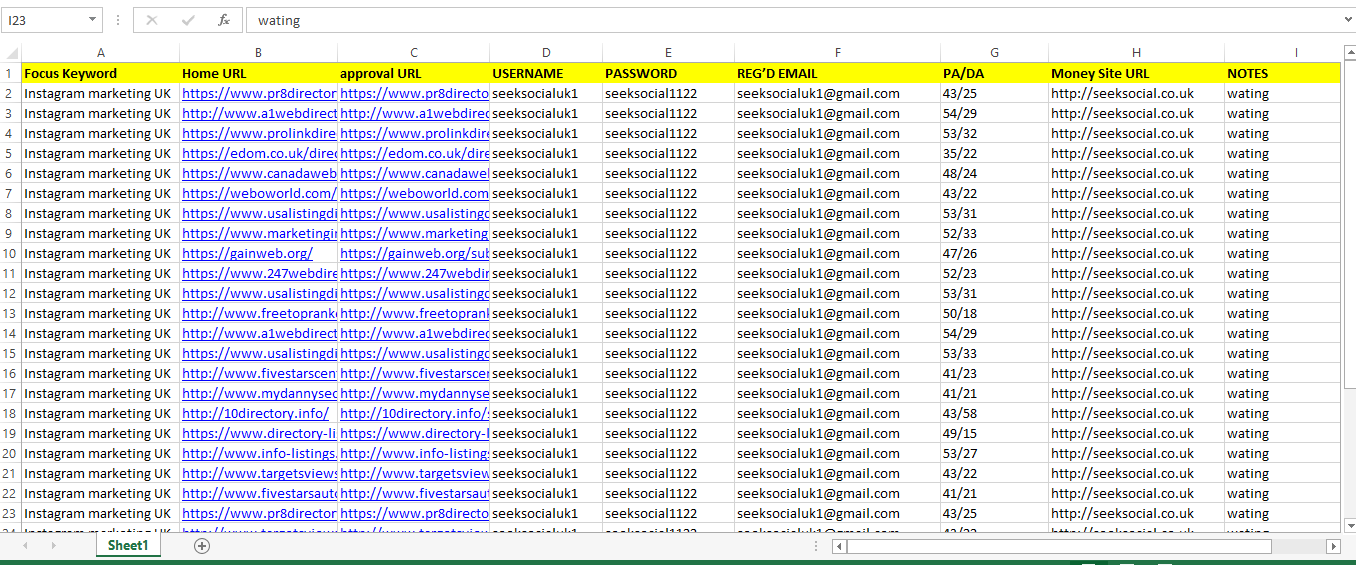Screen dimensions: 1356x565
Task: Select the PA/DA cell showing 50/18
Action: (994, 313)
